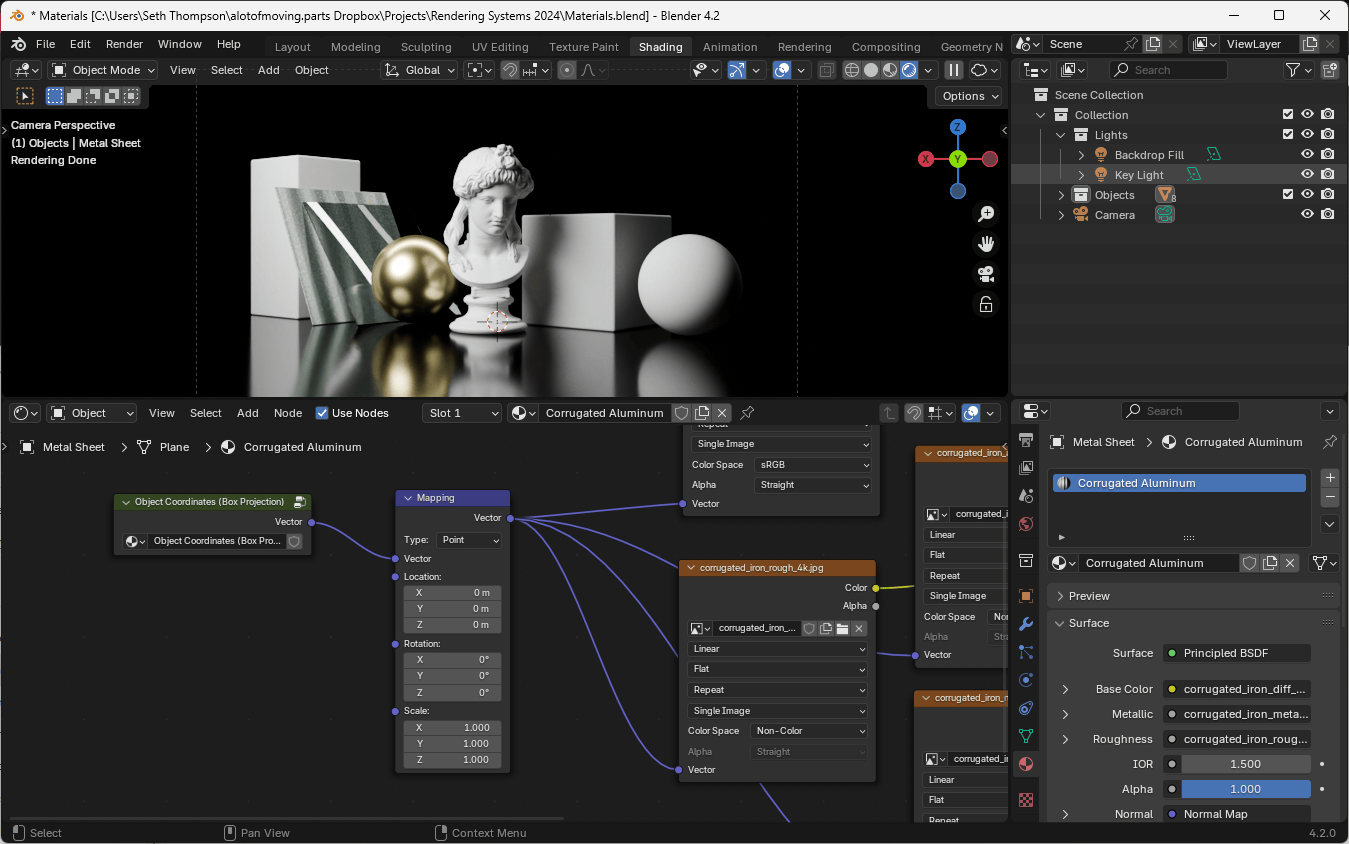Click the lock camera to view icon

tap(986, 304)
